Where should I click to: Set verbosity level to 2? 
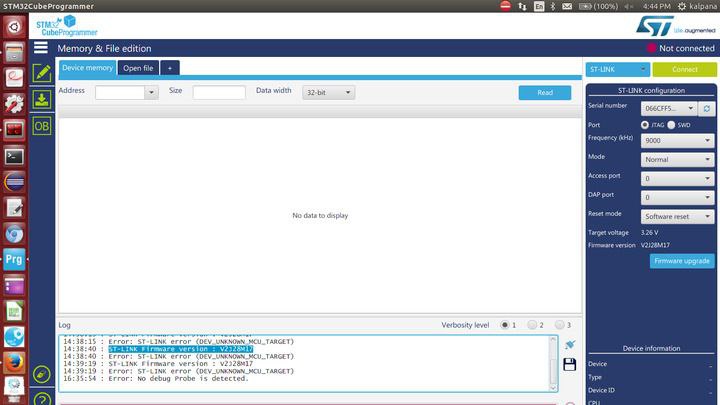(532, 325)
